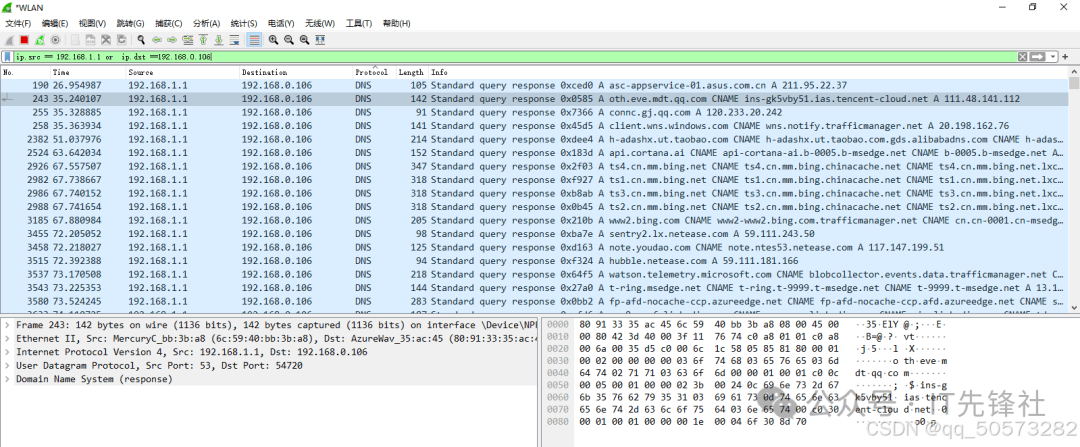Expand the User Datagram Protocol details
1080x447 pixels.
coord(8,366)
